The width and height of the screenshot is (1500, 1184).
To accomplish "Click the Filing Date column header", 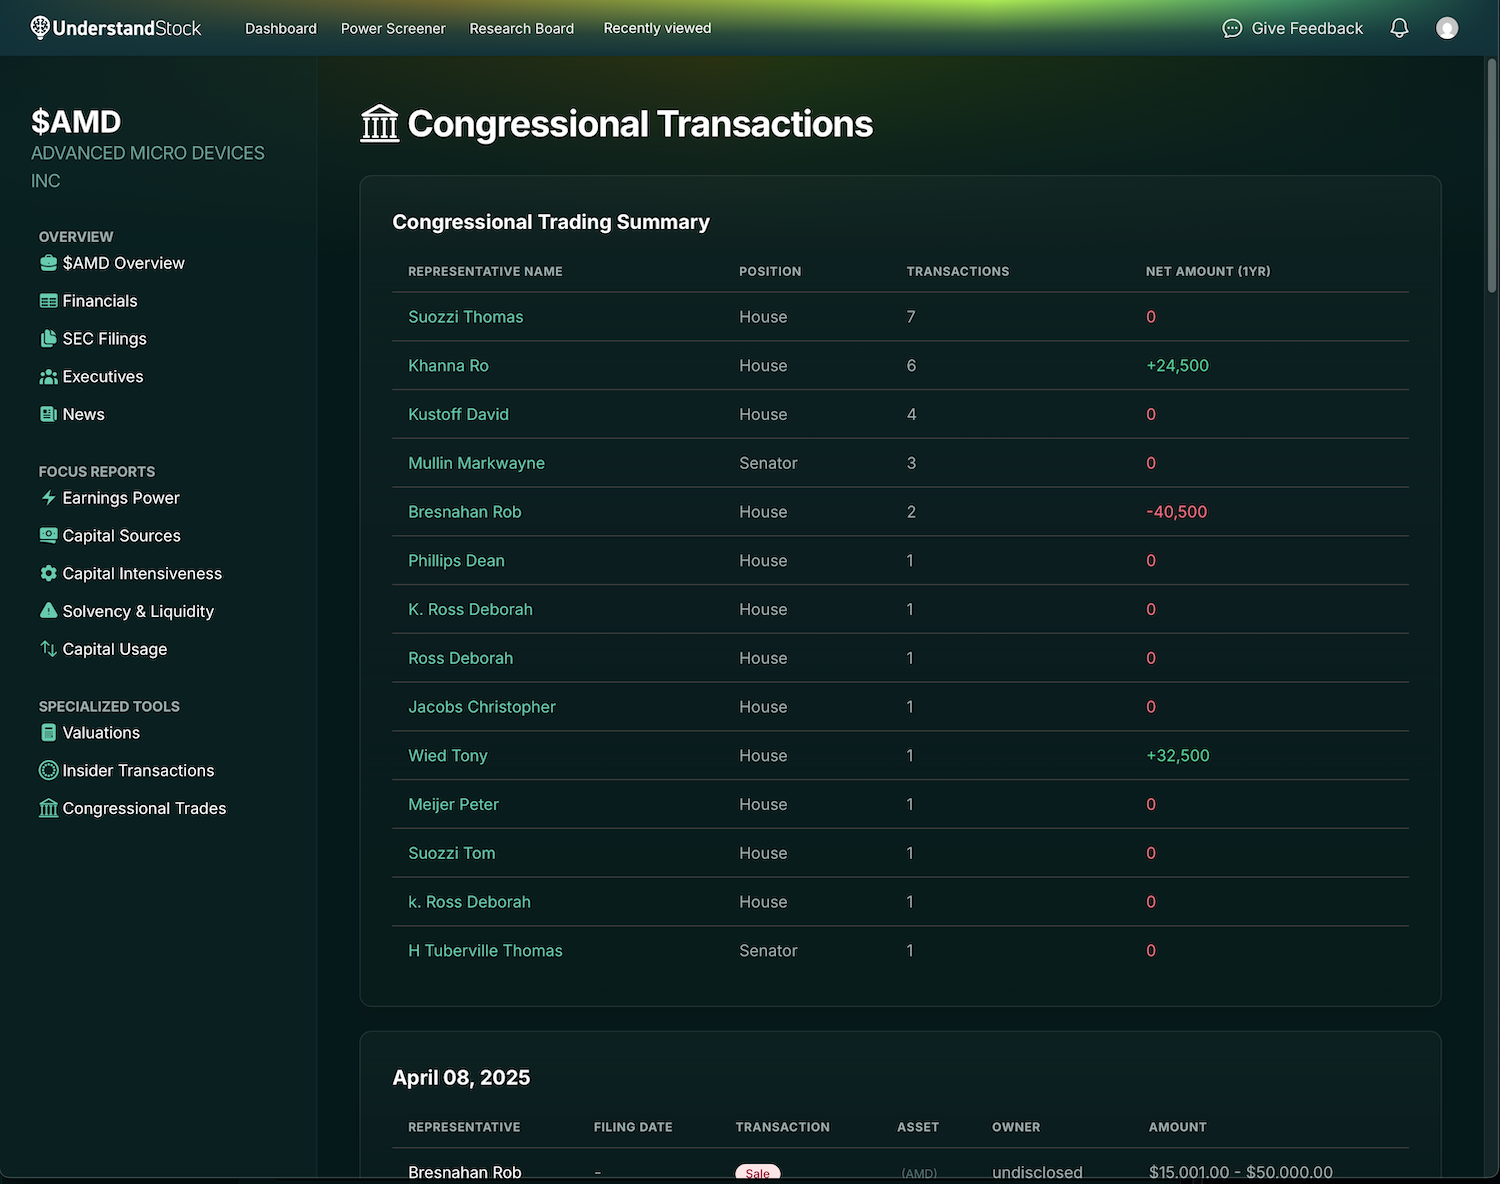I will (633, 1127).
